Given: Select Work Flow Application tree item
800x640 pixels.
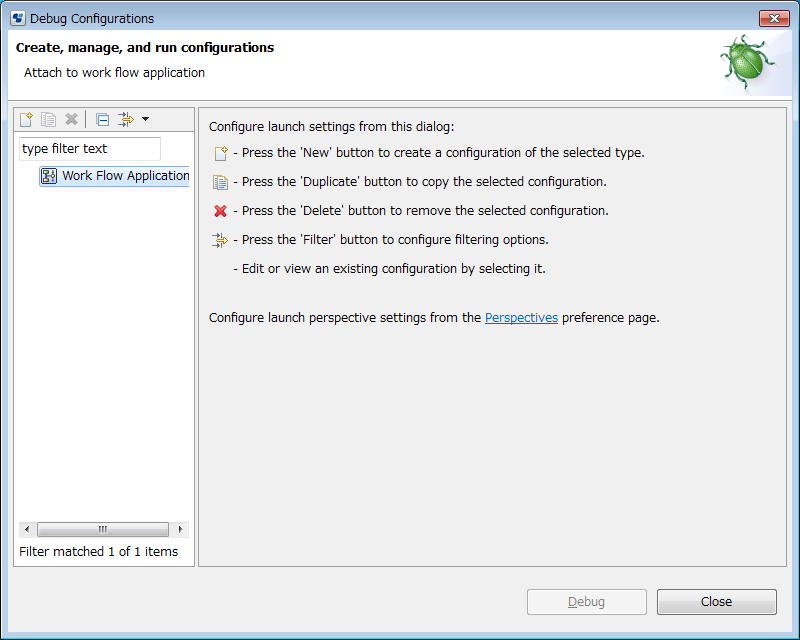Looking at the screenshot, I should 114,176.
